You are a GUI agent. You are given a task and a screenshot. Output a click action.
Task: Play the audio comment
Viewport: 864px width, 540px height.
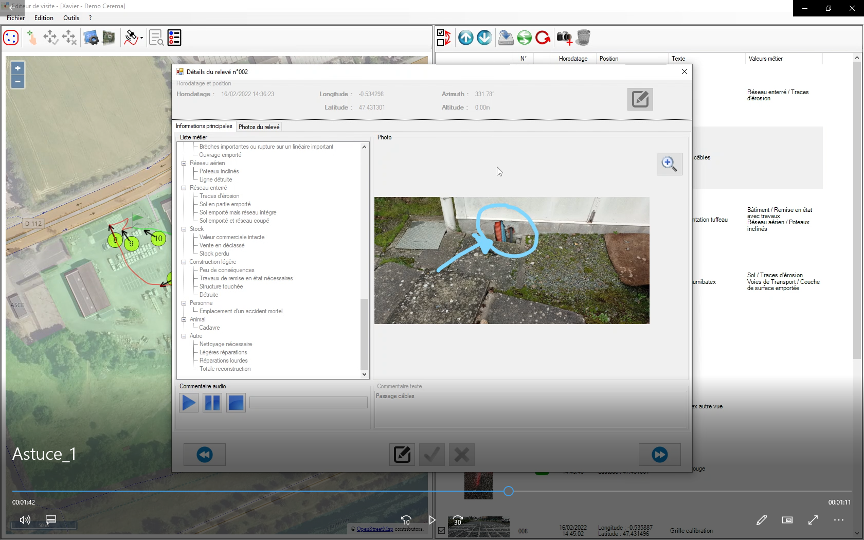(x=189, y=403)
